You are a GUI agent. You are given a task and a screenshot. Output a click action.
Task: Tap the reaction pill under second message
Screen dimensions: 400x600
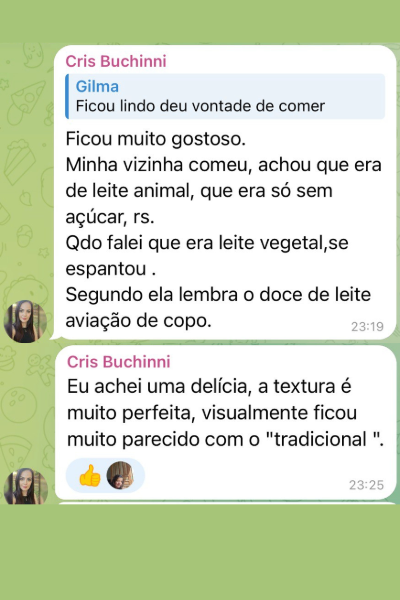[105, 475]
